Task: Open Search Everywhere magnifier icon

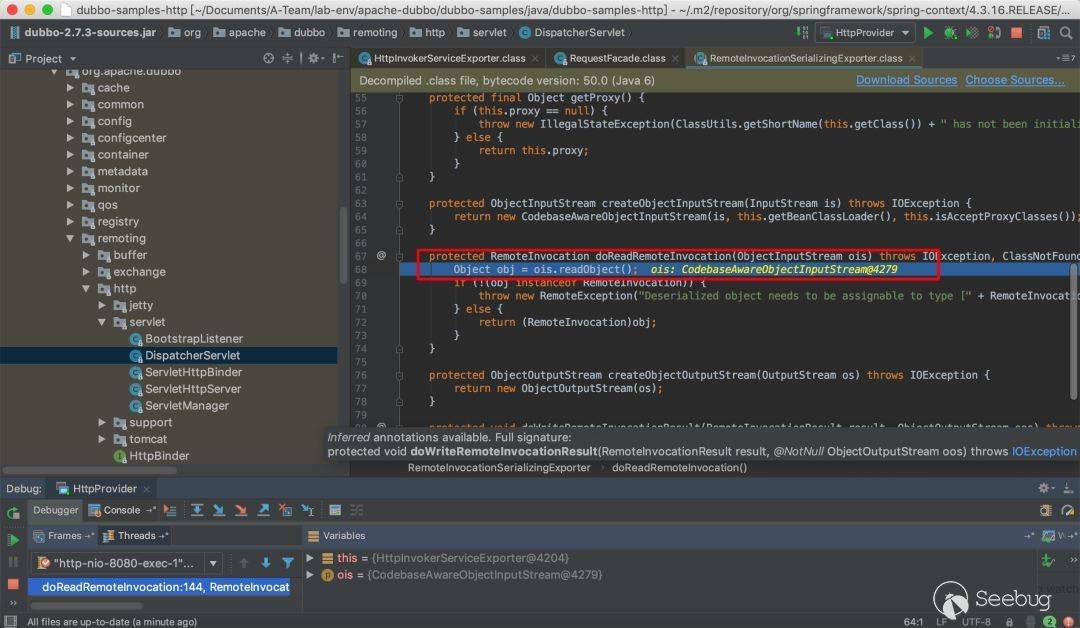Action: [1066, 33]
